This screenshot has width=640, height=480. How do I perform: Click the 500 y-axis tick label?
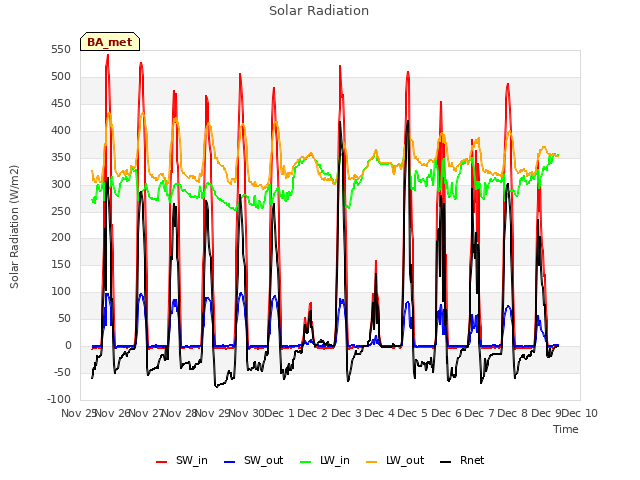(x=61, y=77)
